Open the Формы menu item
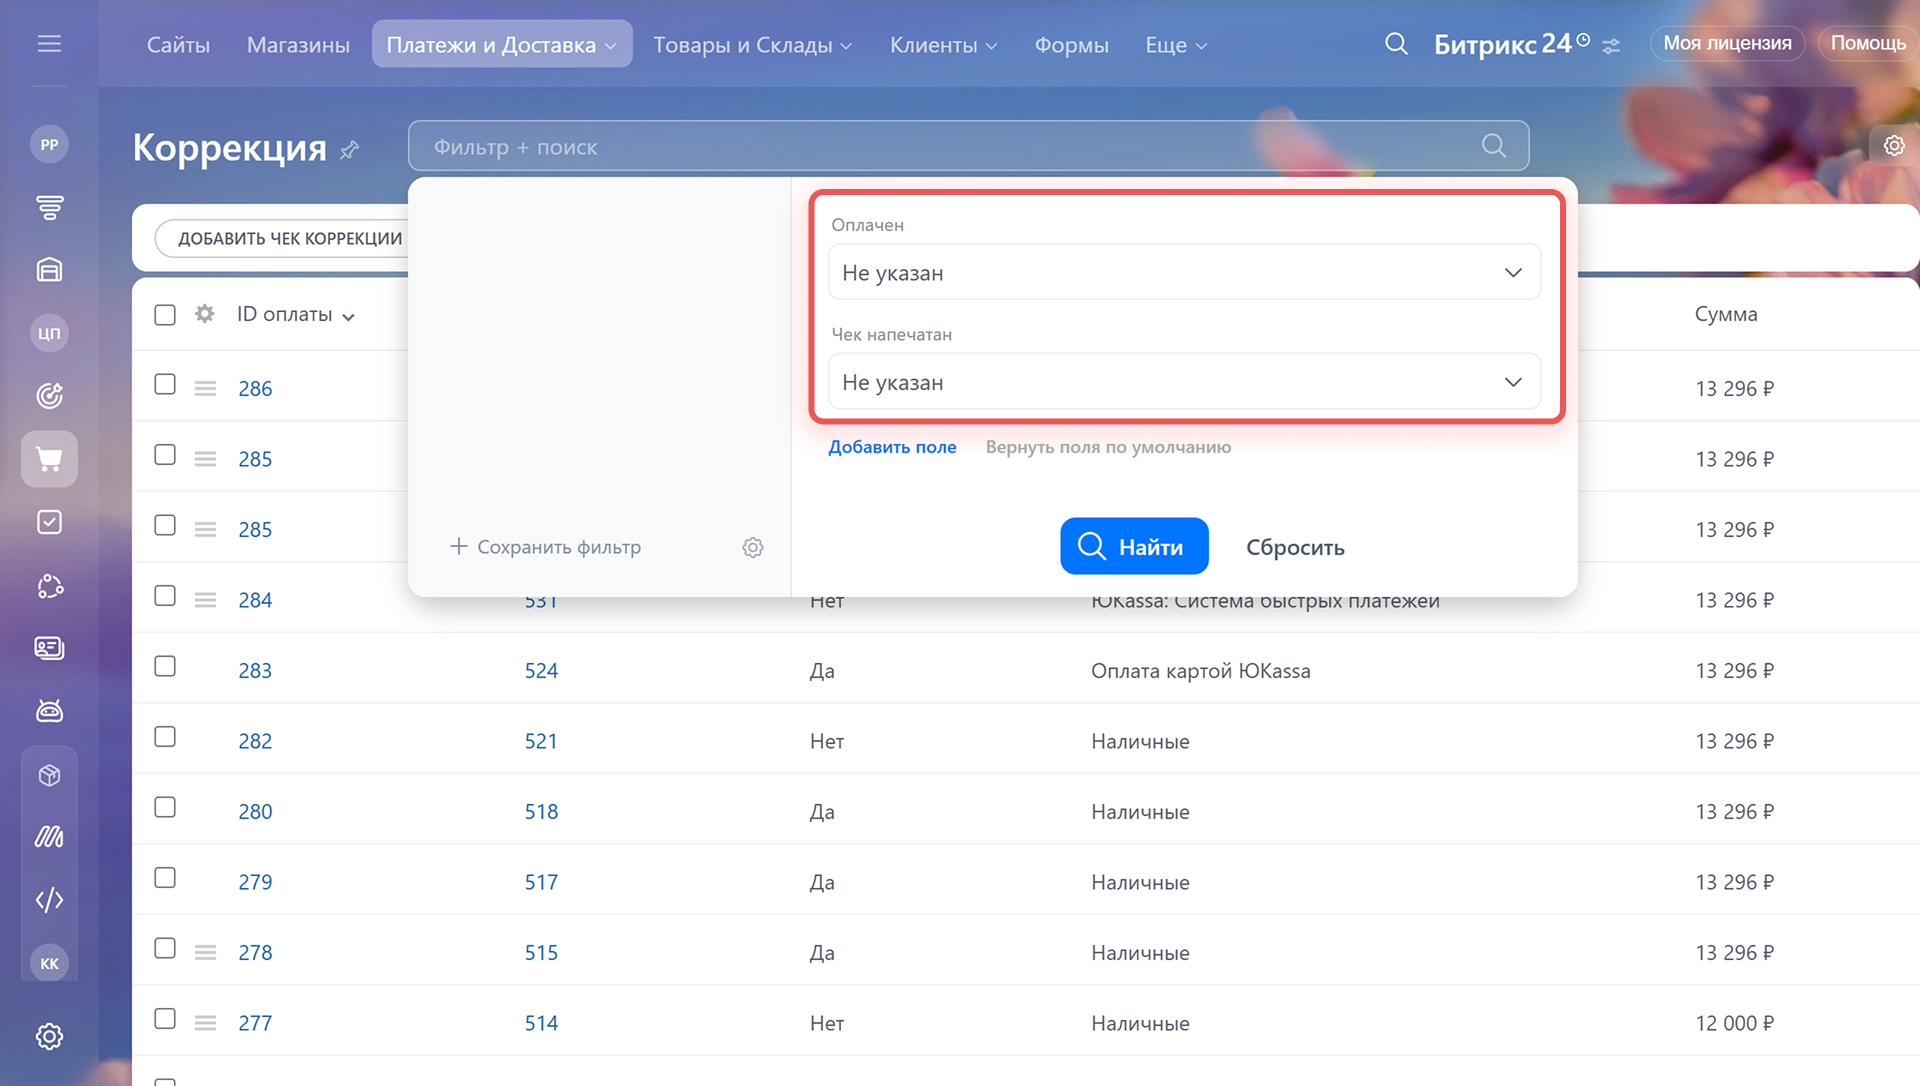1920x1086 pixels. [x=1071, y=45]
